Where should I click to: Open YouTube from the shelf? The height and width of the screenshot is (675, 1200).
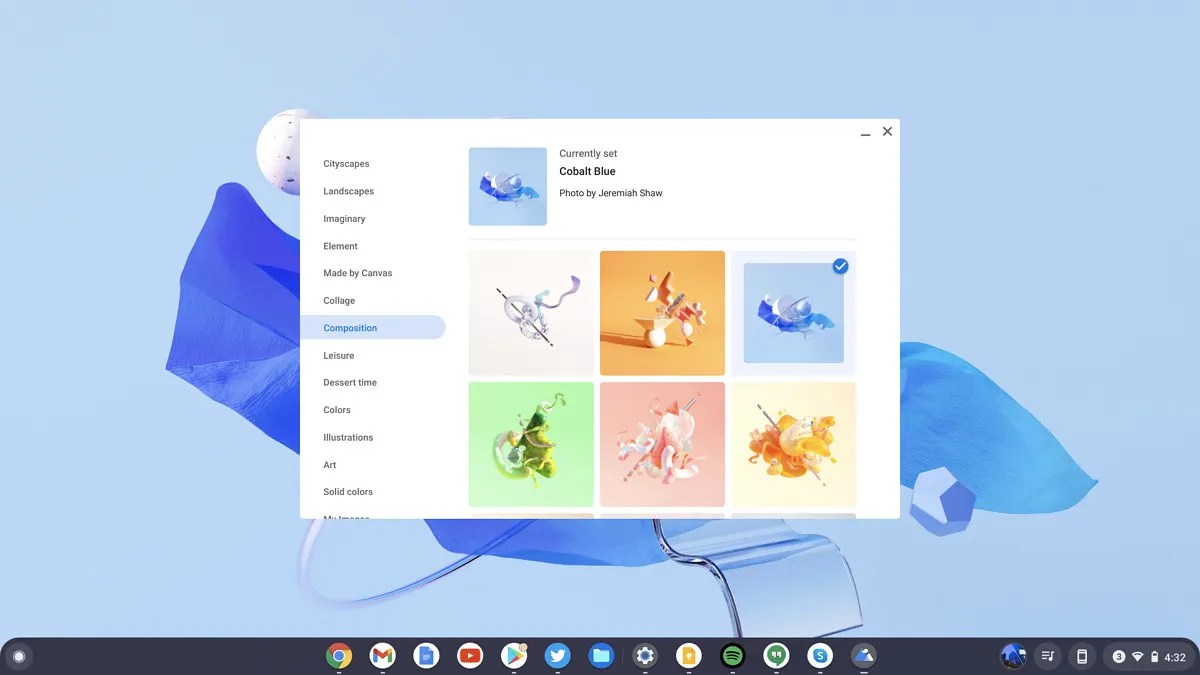click(x=470, y=656)
